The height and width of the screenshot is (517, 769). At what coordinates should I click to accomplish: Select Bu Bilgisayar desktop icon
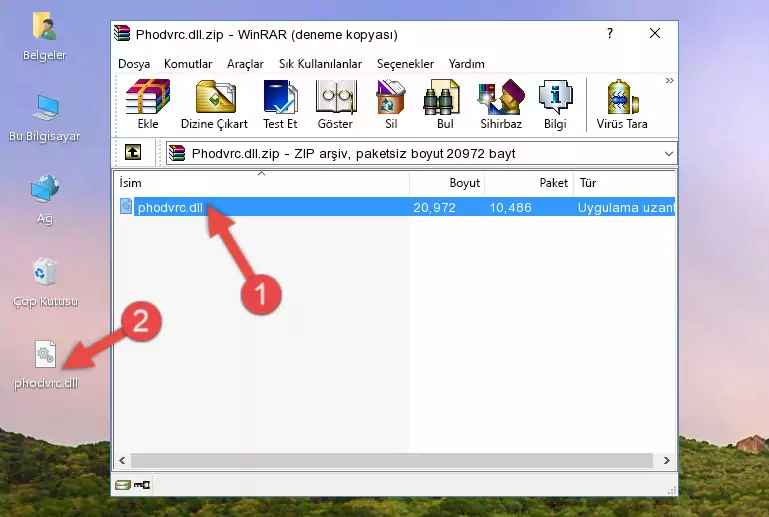pyautogui.click(x=45, y=118)
